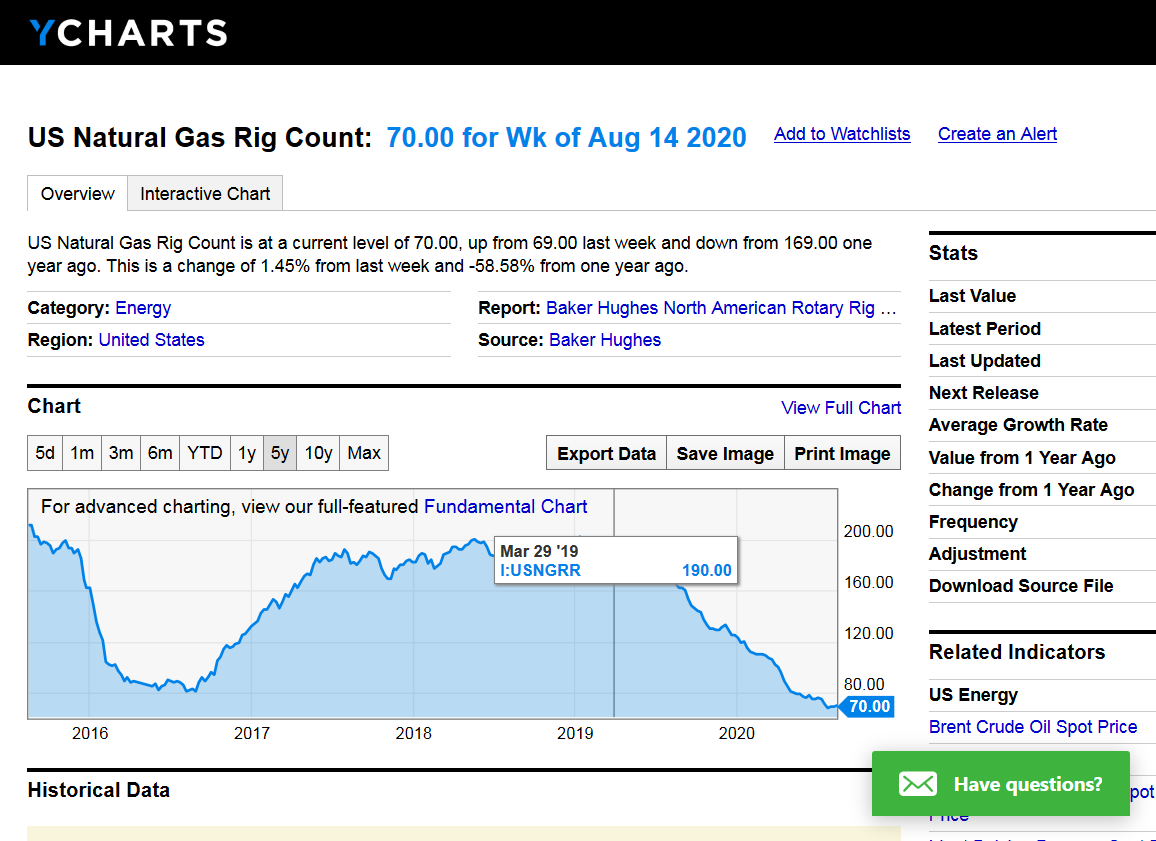Select the 1m time range
1156x841 pixels.
click(x=82, y=453)
